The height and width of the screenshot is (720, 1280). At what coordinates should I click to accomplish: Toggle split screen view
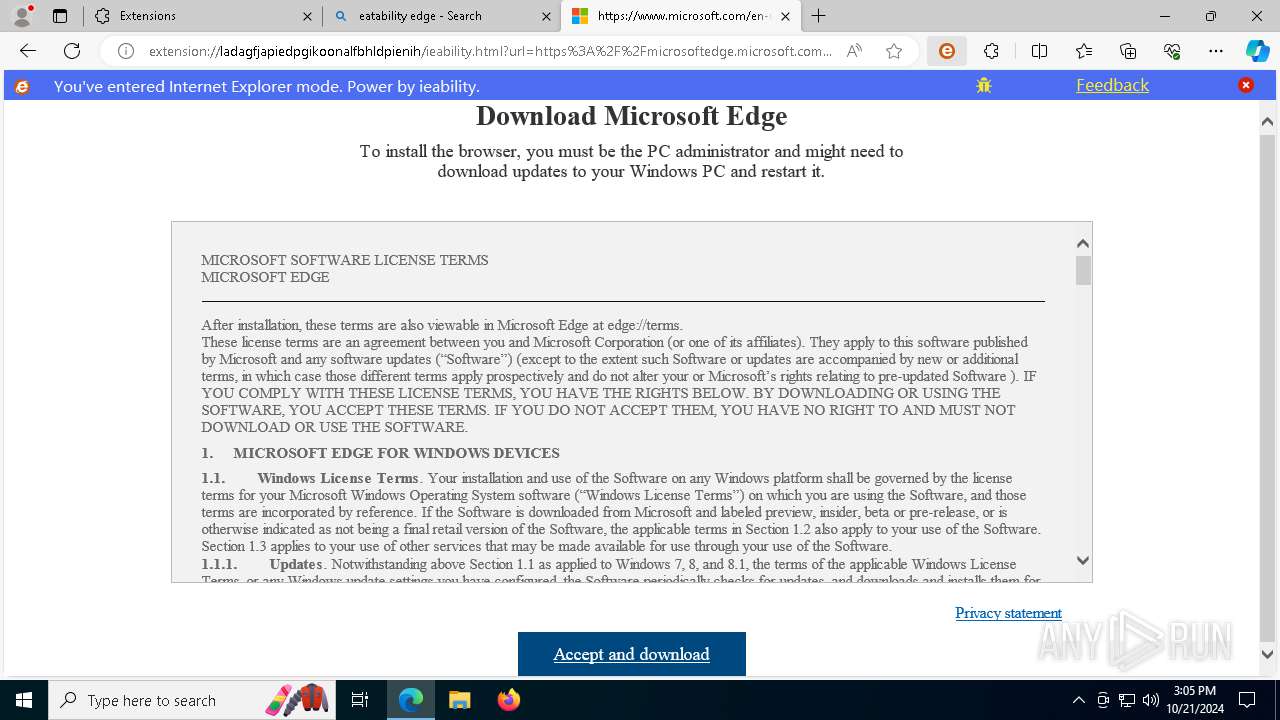[1039, 51]
